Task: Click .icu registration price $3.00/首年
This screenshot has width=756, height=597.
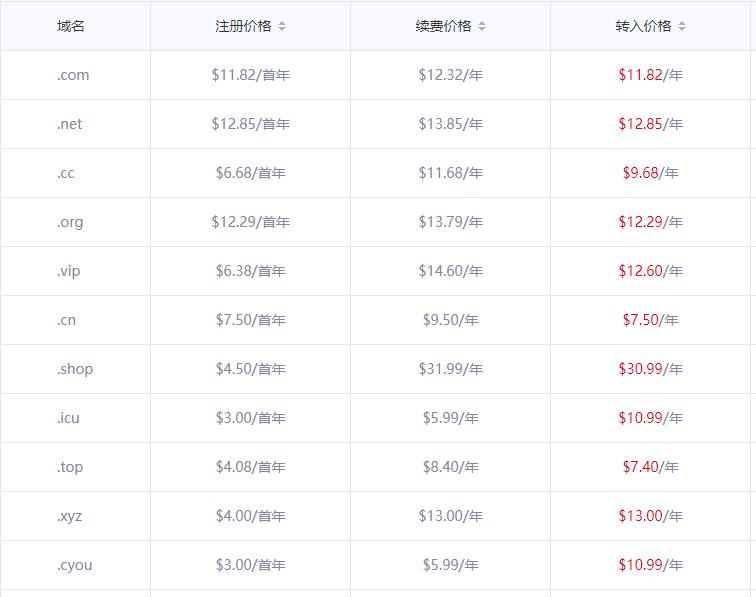Action: 251,418
